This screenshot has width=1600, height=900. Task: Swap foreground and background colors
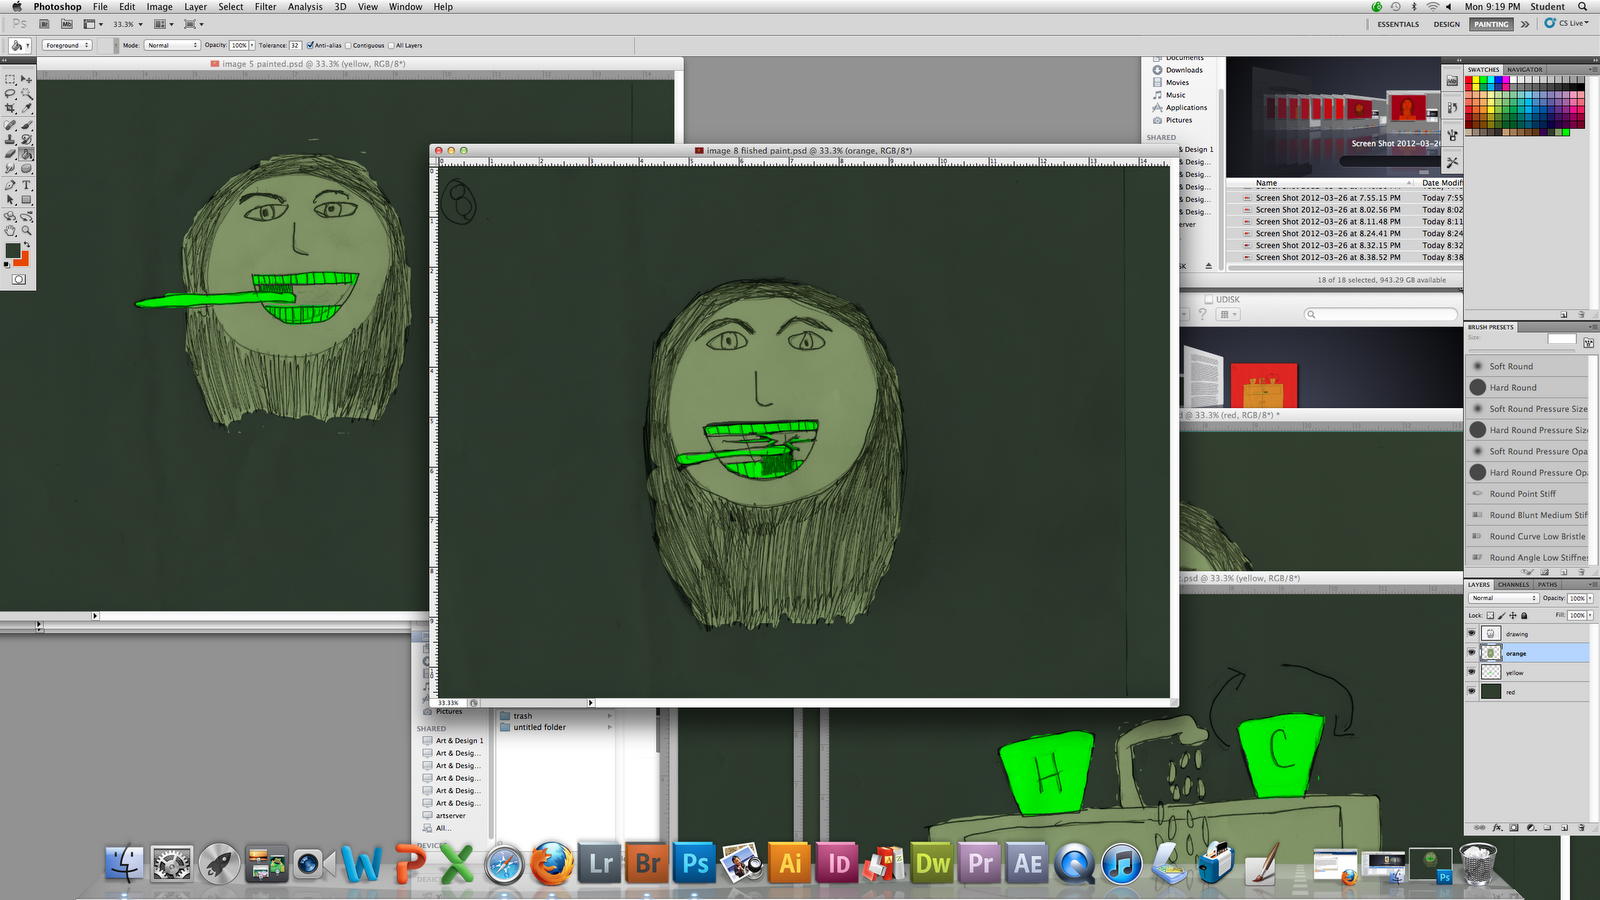pos(27,245)
